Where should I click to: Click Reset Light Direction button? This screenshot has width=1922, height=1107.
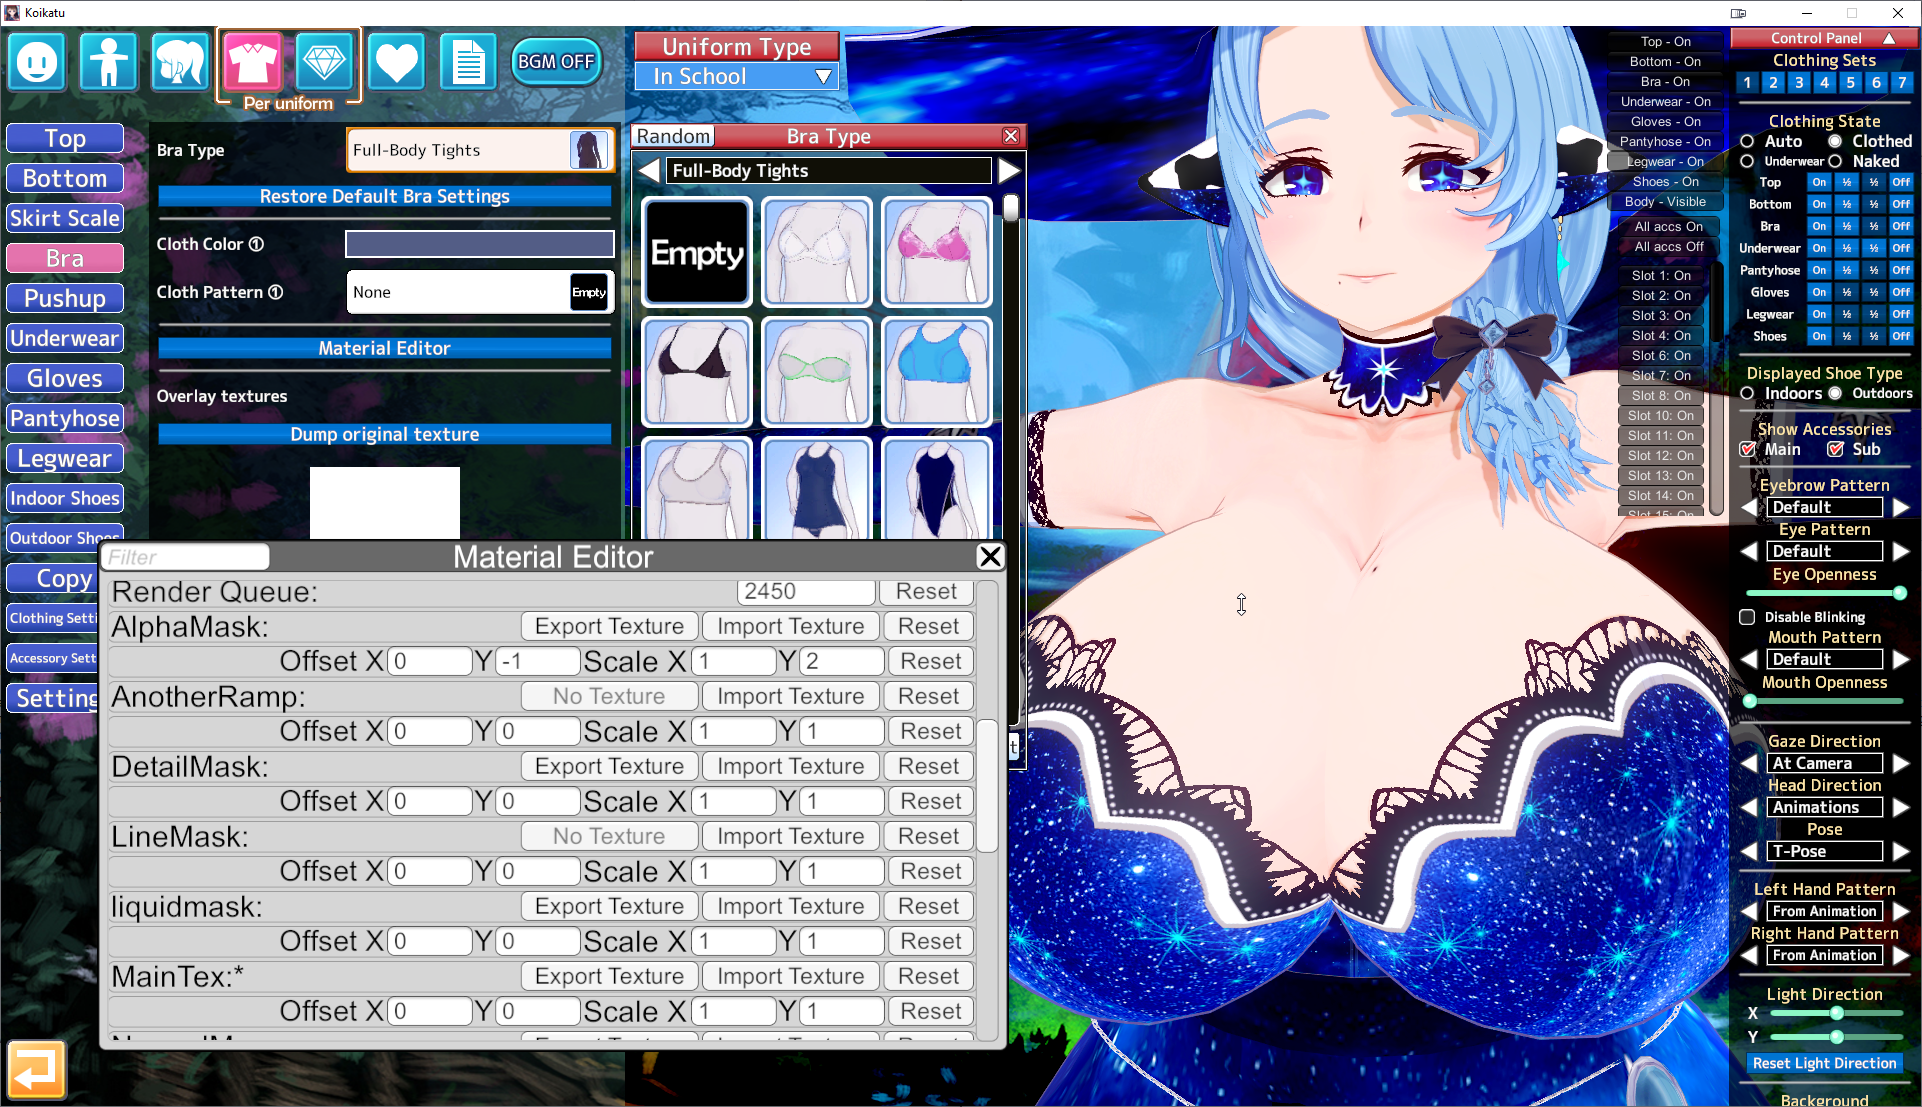click(x=1824, y=1063)
